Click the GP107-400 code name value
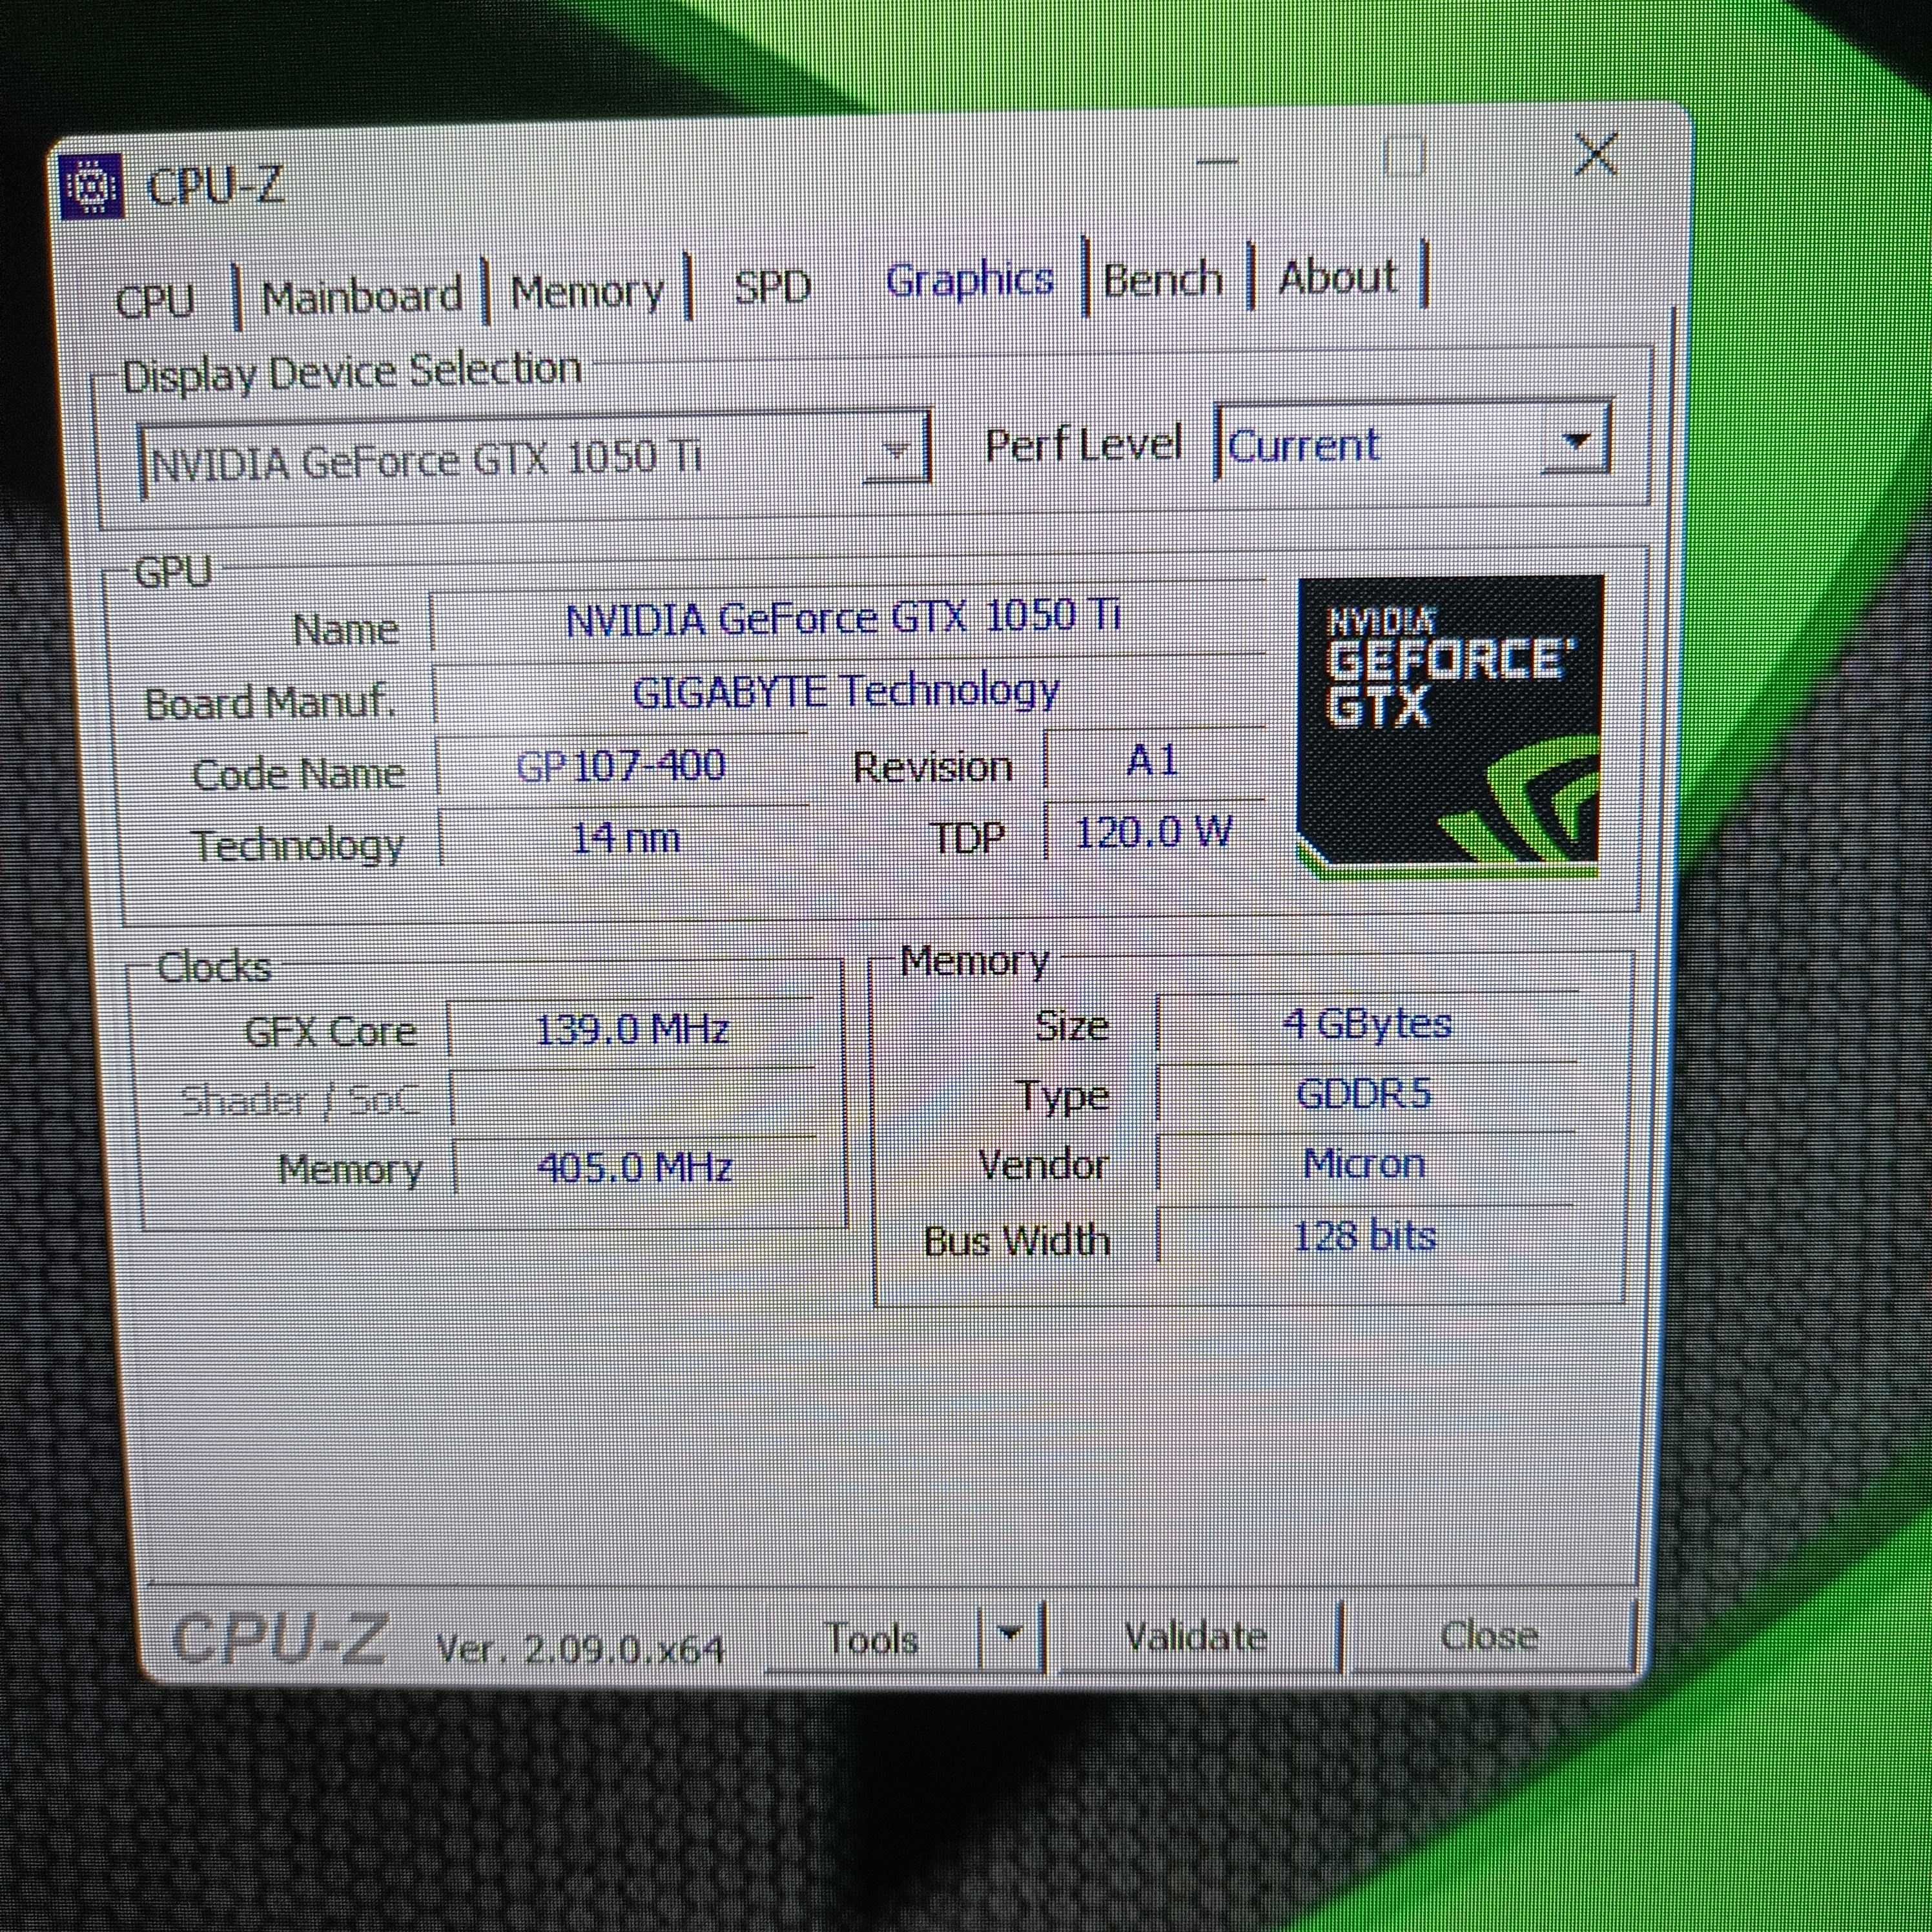Screen dimensions: 1932x1932 [x=621, y=766]
